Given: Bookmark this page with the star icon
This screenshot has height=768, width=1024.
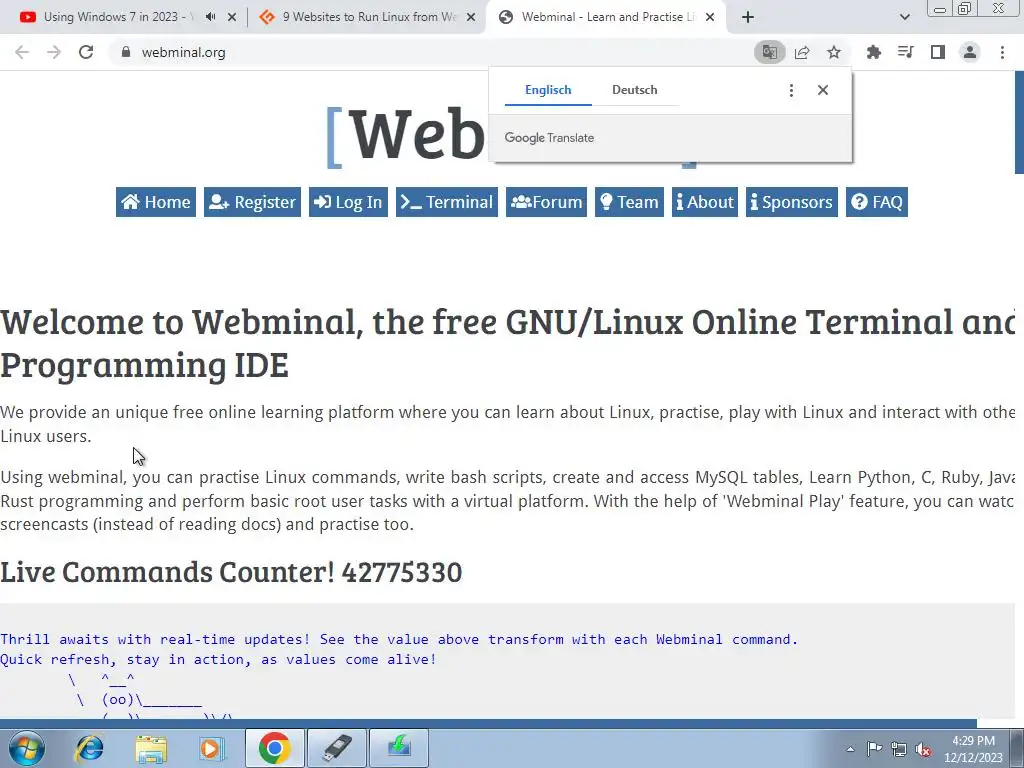Looking at the screenshot, I should coord(834,52).
